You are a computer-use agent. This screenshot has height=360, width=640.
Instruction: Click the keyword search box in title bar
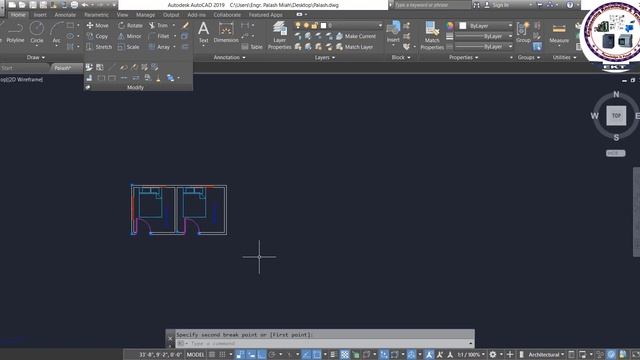click(432, 5)
